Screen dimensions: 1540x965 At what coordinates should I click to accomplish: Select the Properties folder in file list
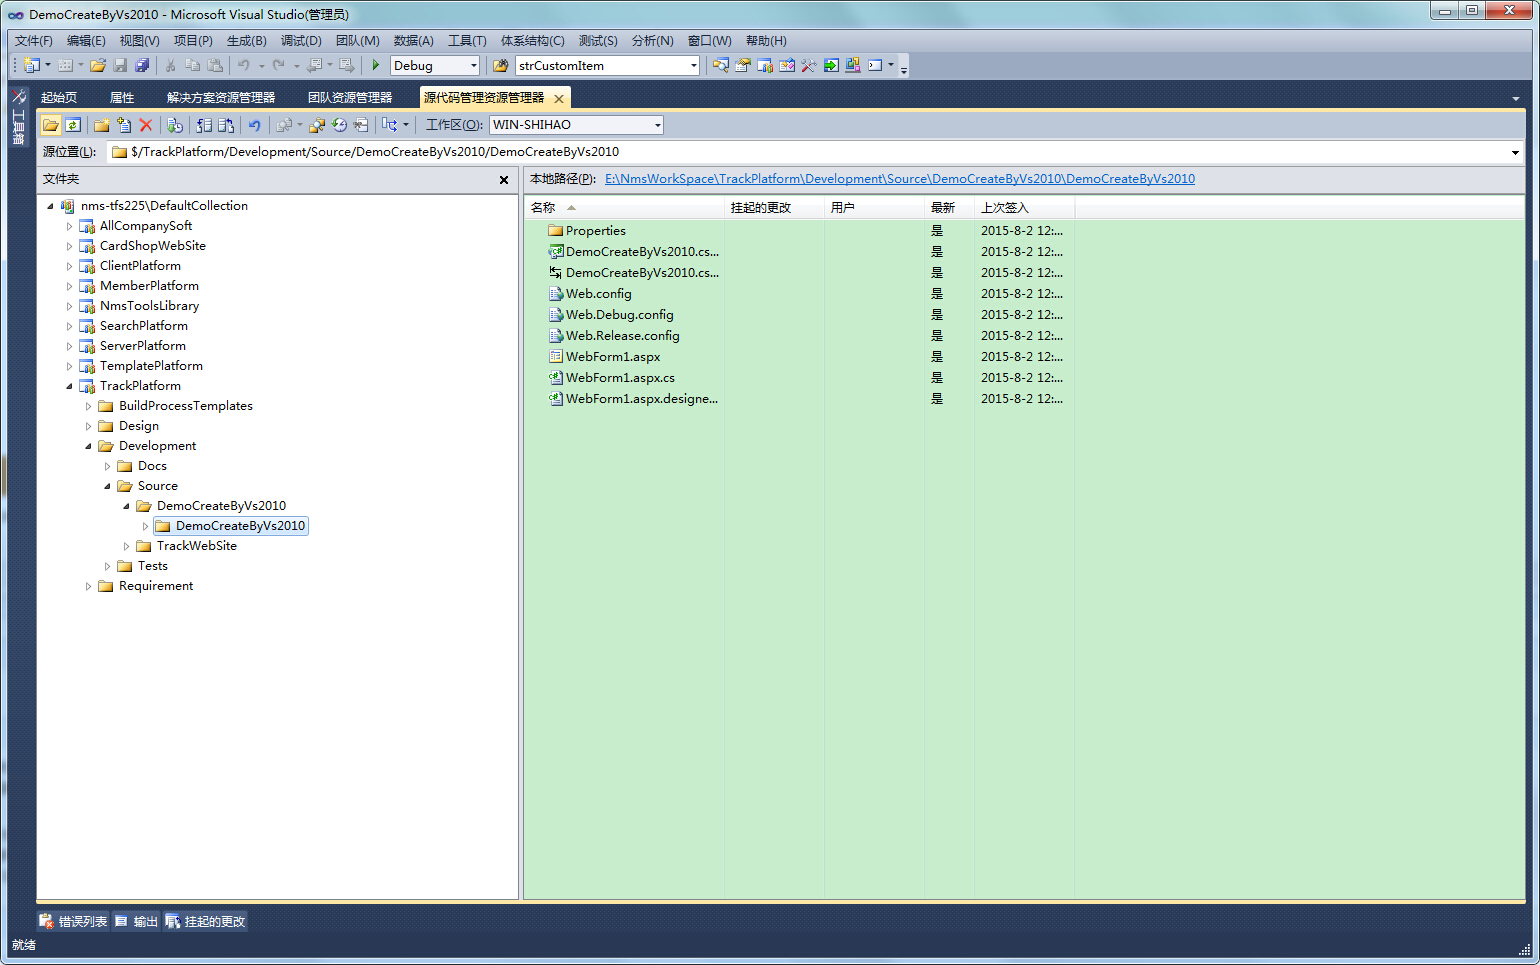(596, 231)
